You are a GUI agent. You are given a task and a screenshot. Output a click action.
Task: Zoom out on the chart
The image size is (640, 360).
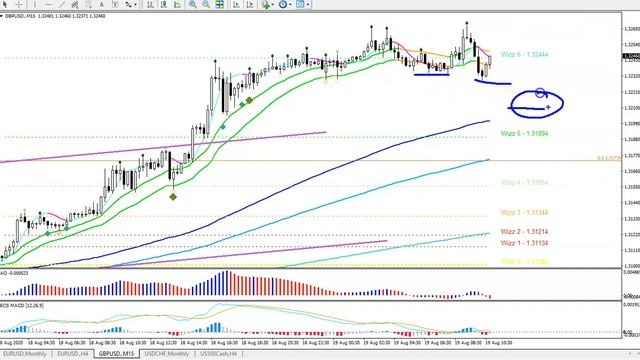coord(206,4)
